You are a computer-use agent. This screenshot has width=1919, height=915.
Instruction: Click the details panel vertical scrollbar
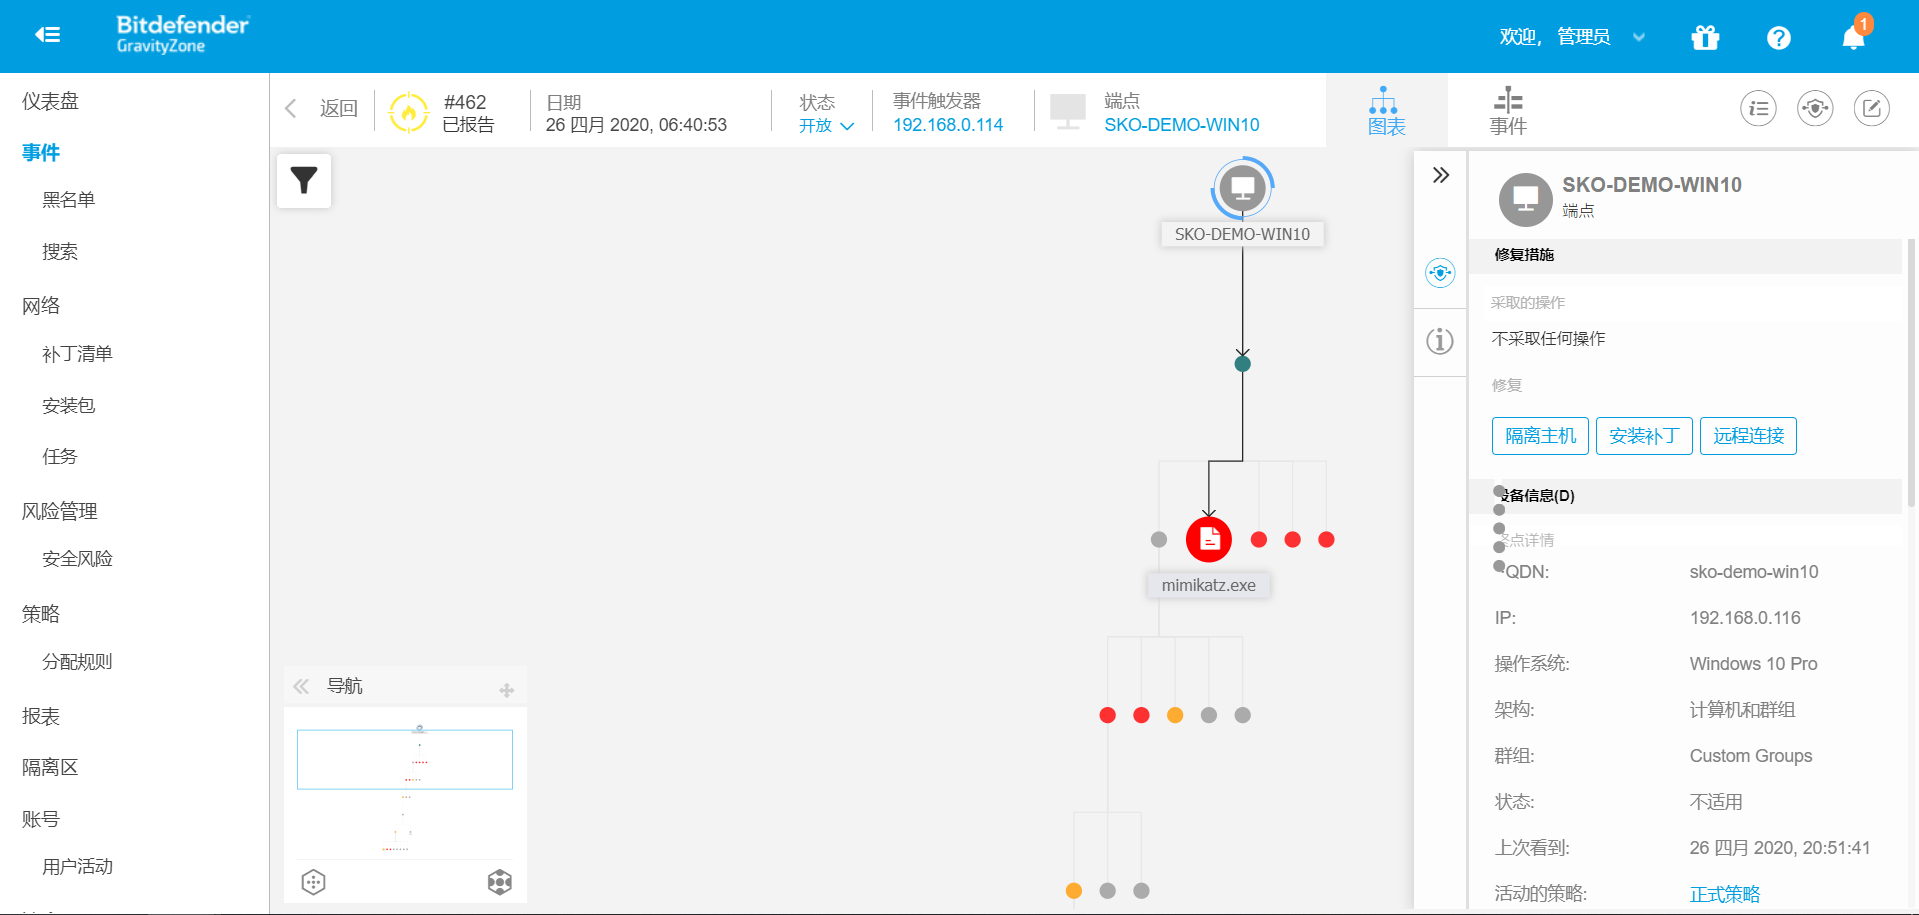click(1912, 375)
